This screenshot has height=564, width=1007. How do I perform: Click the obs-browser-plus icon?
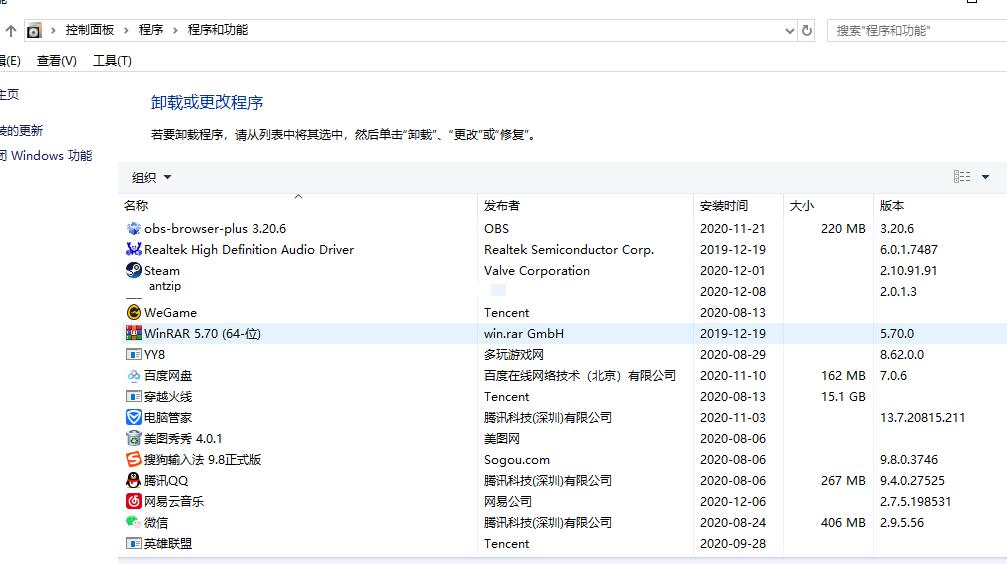[x=134, y=228]
